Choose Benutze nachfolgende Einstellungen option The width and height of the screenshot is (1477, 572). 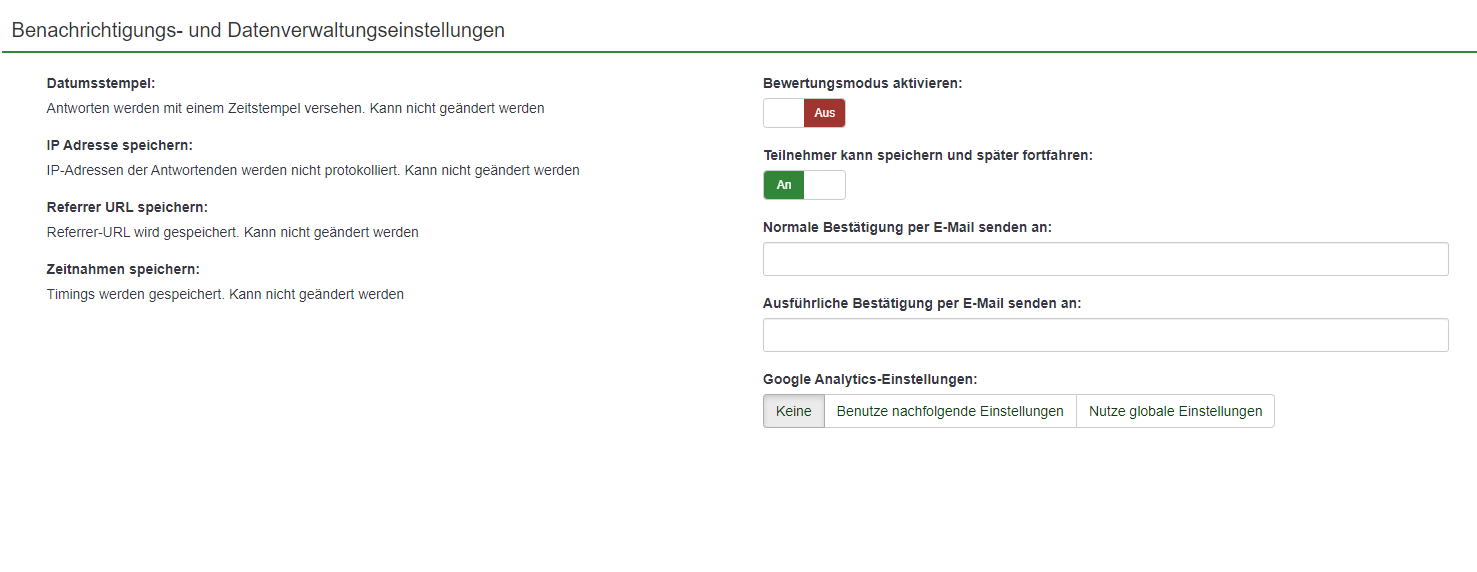click(950, 411)
